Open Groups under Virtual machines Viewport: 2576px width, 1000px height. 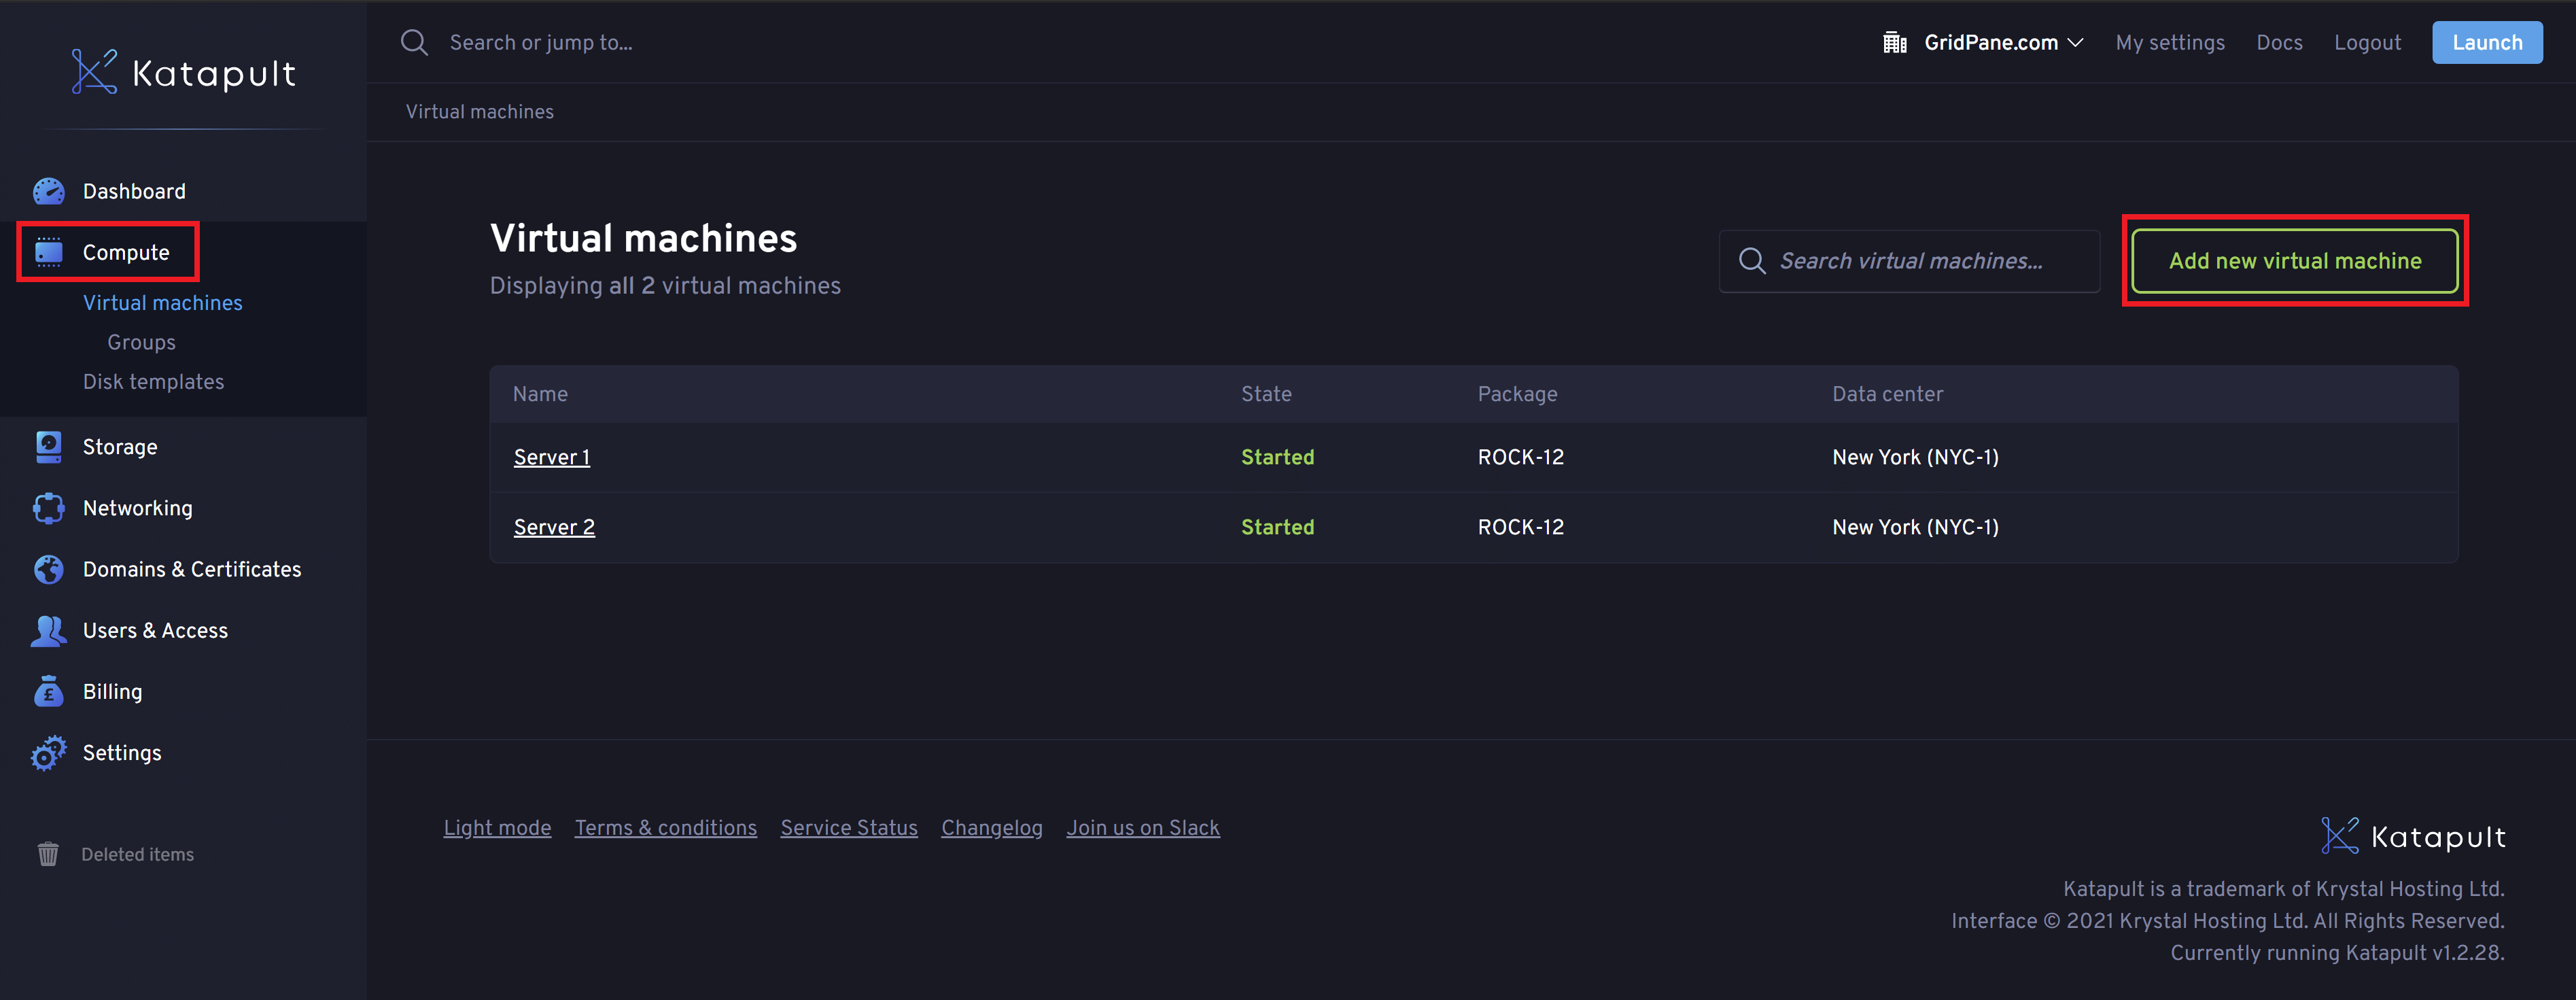[141, 342]
